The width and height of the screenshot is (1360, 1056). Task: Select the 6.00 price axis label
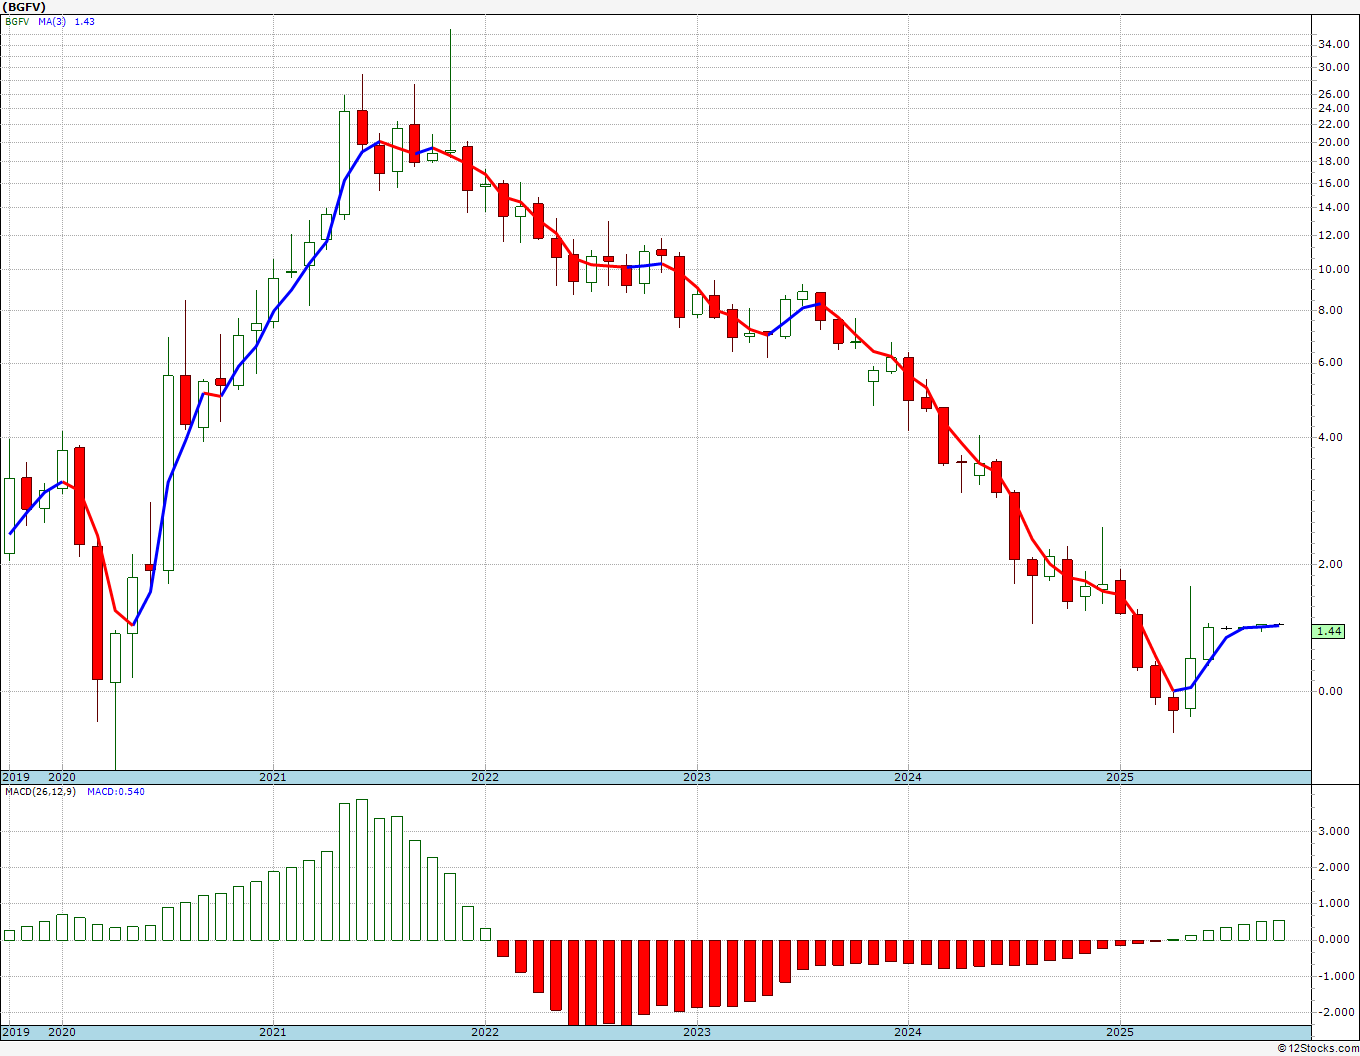click(1332, 363)
